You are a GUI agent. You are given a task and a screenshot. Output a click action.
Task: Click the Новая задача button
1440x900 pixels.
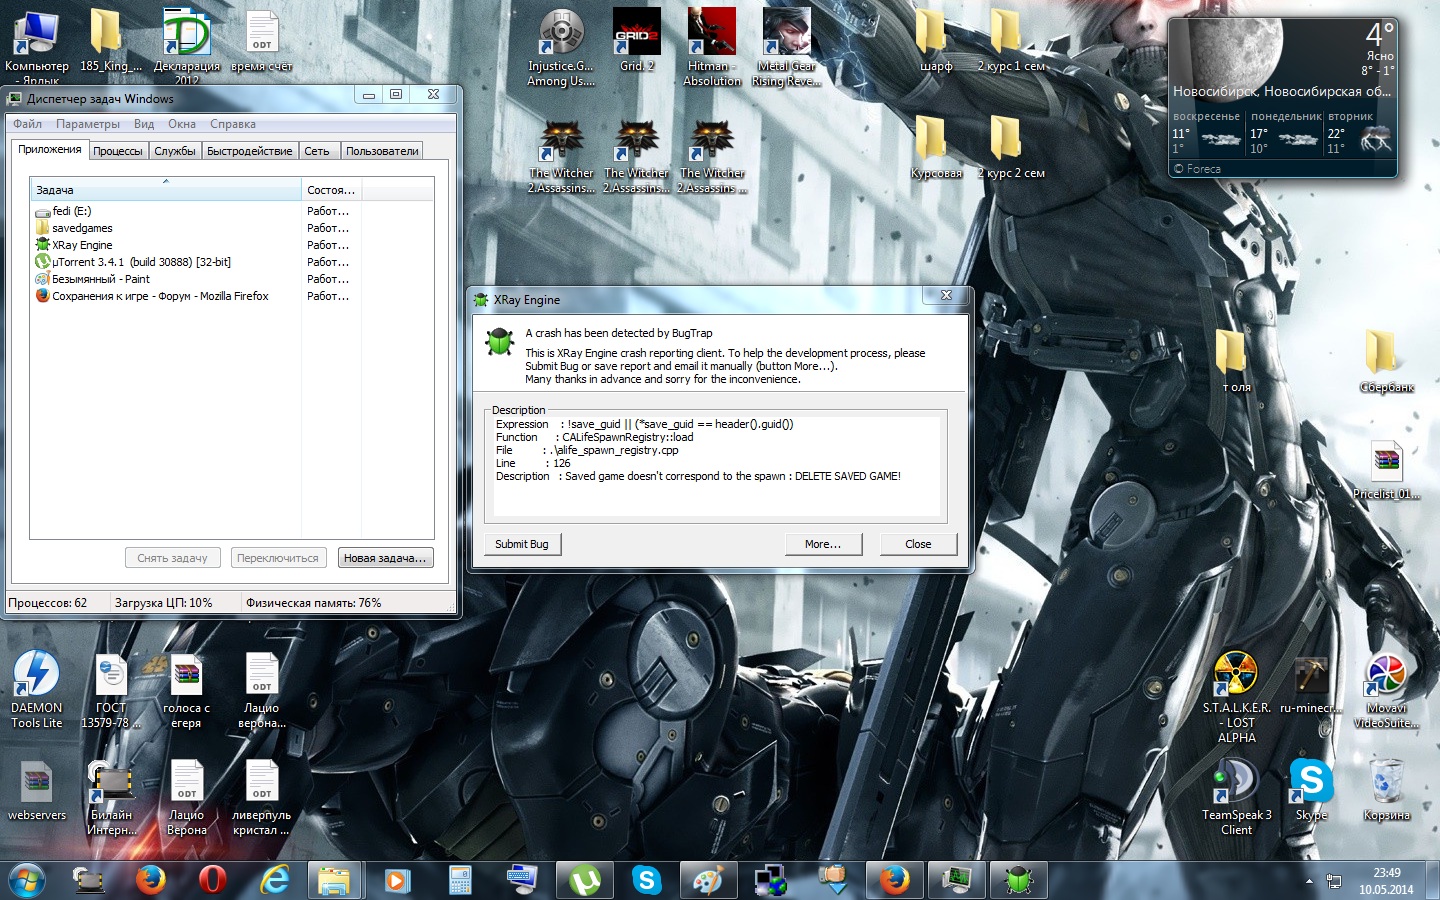pos(385,558)
